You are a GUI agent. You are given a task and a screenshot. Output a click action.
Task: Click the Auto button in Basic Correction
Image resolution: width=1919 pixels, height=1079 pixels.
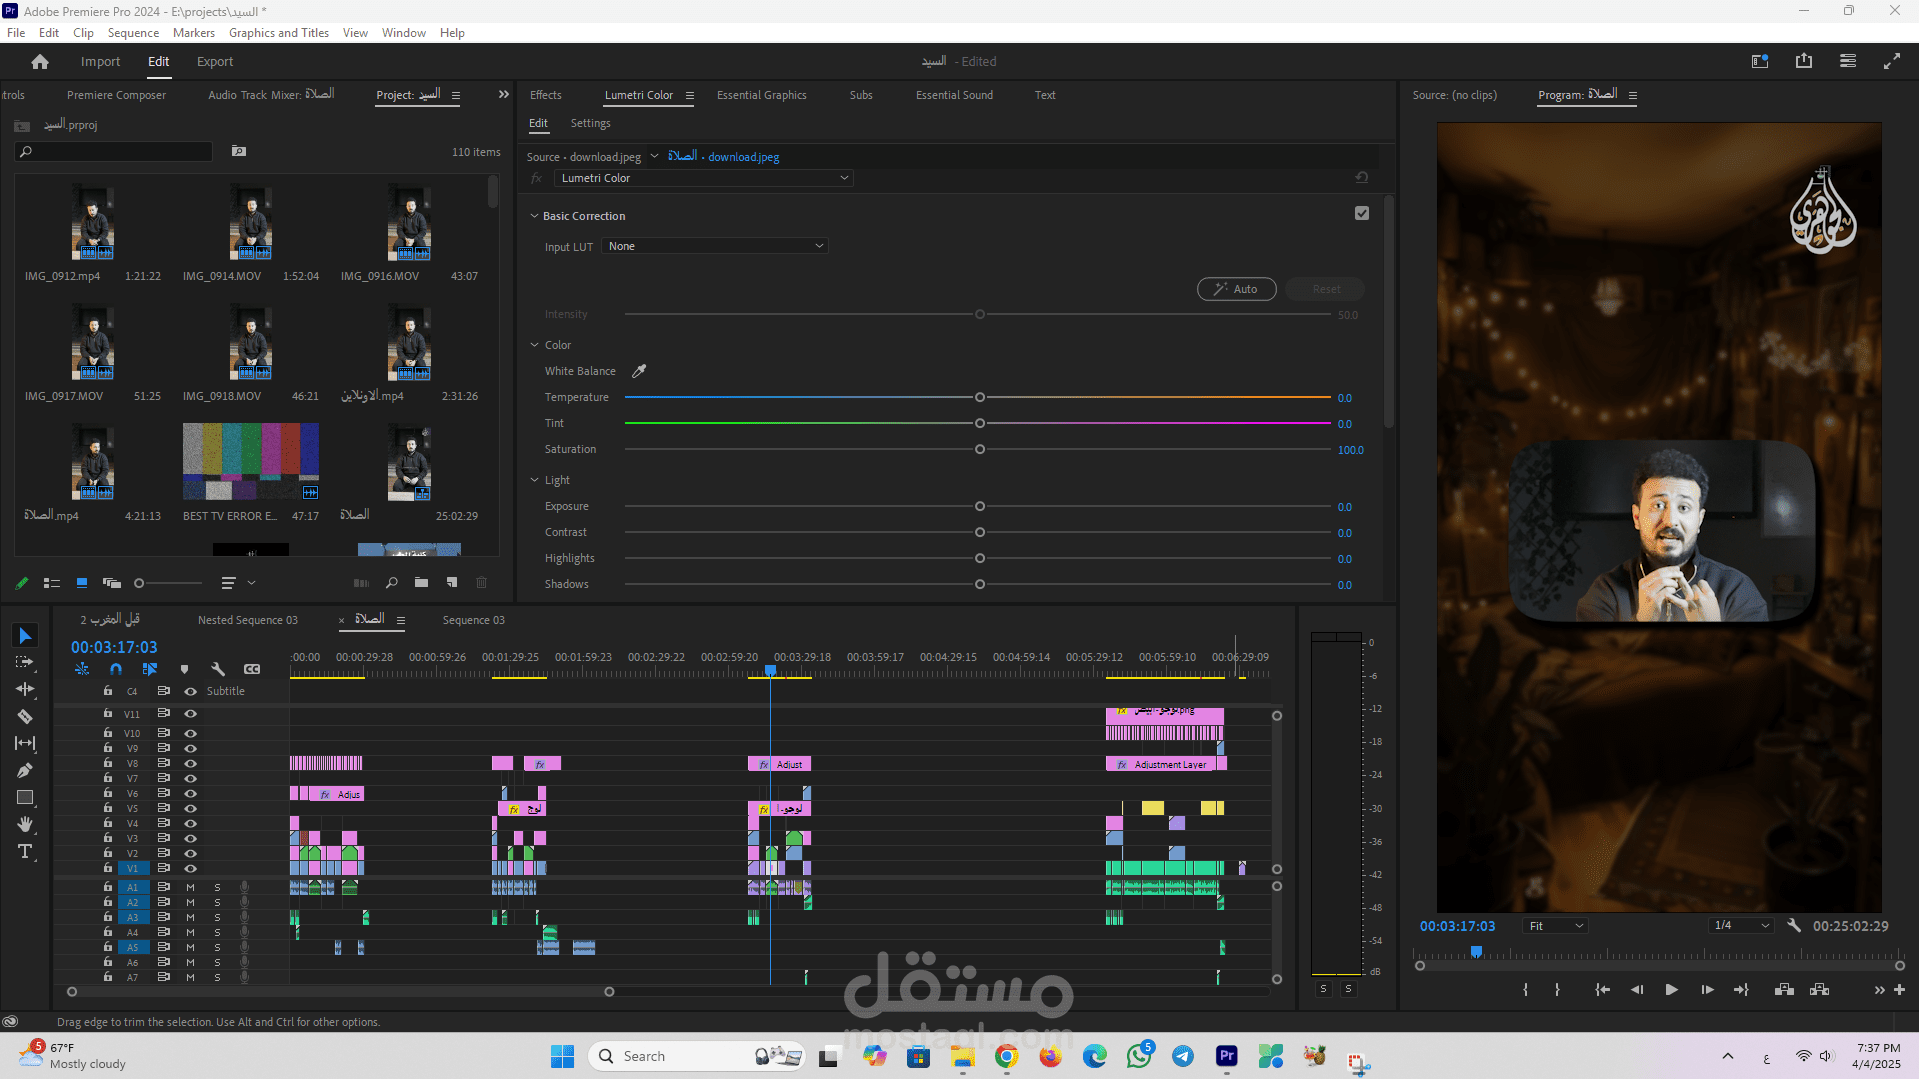1237,289
